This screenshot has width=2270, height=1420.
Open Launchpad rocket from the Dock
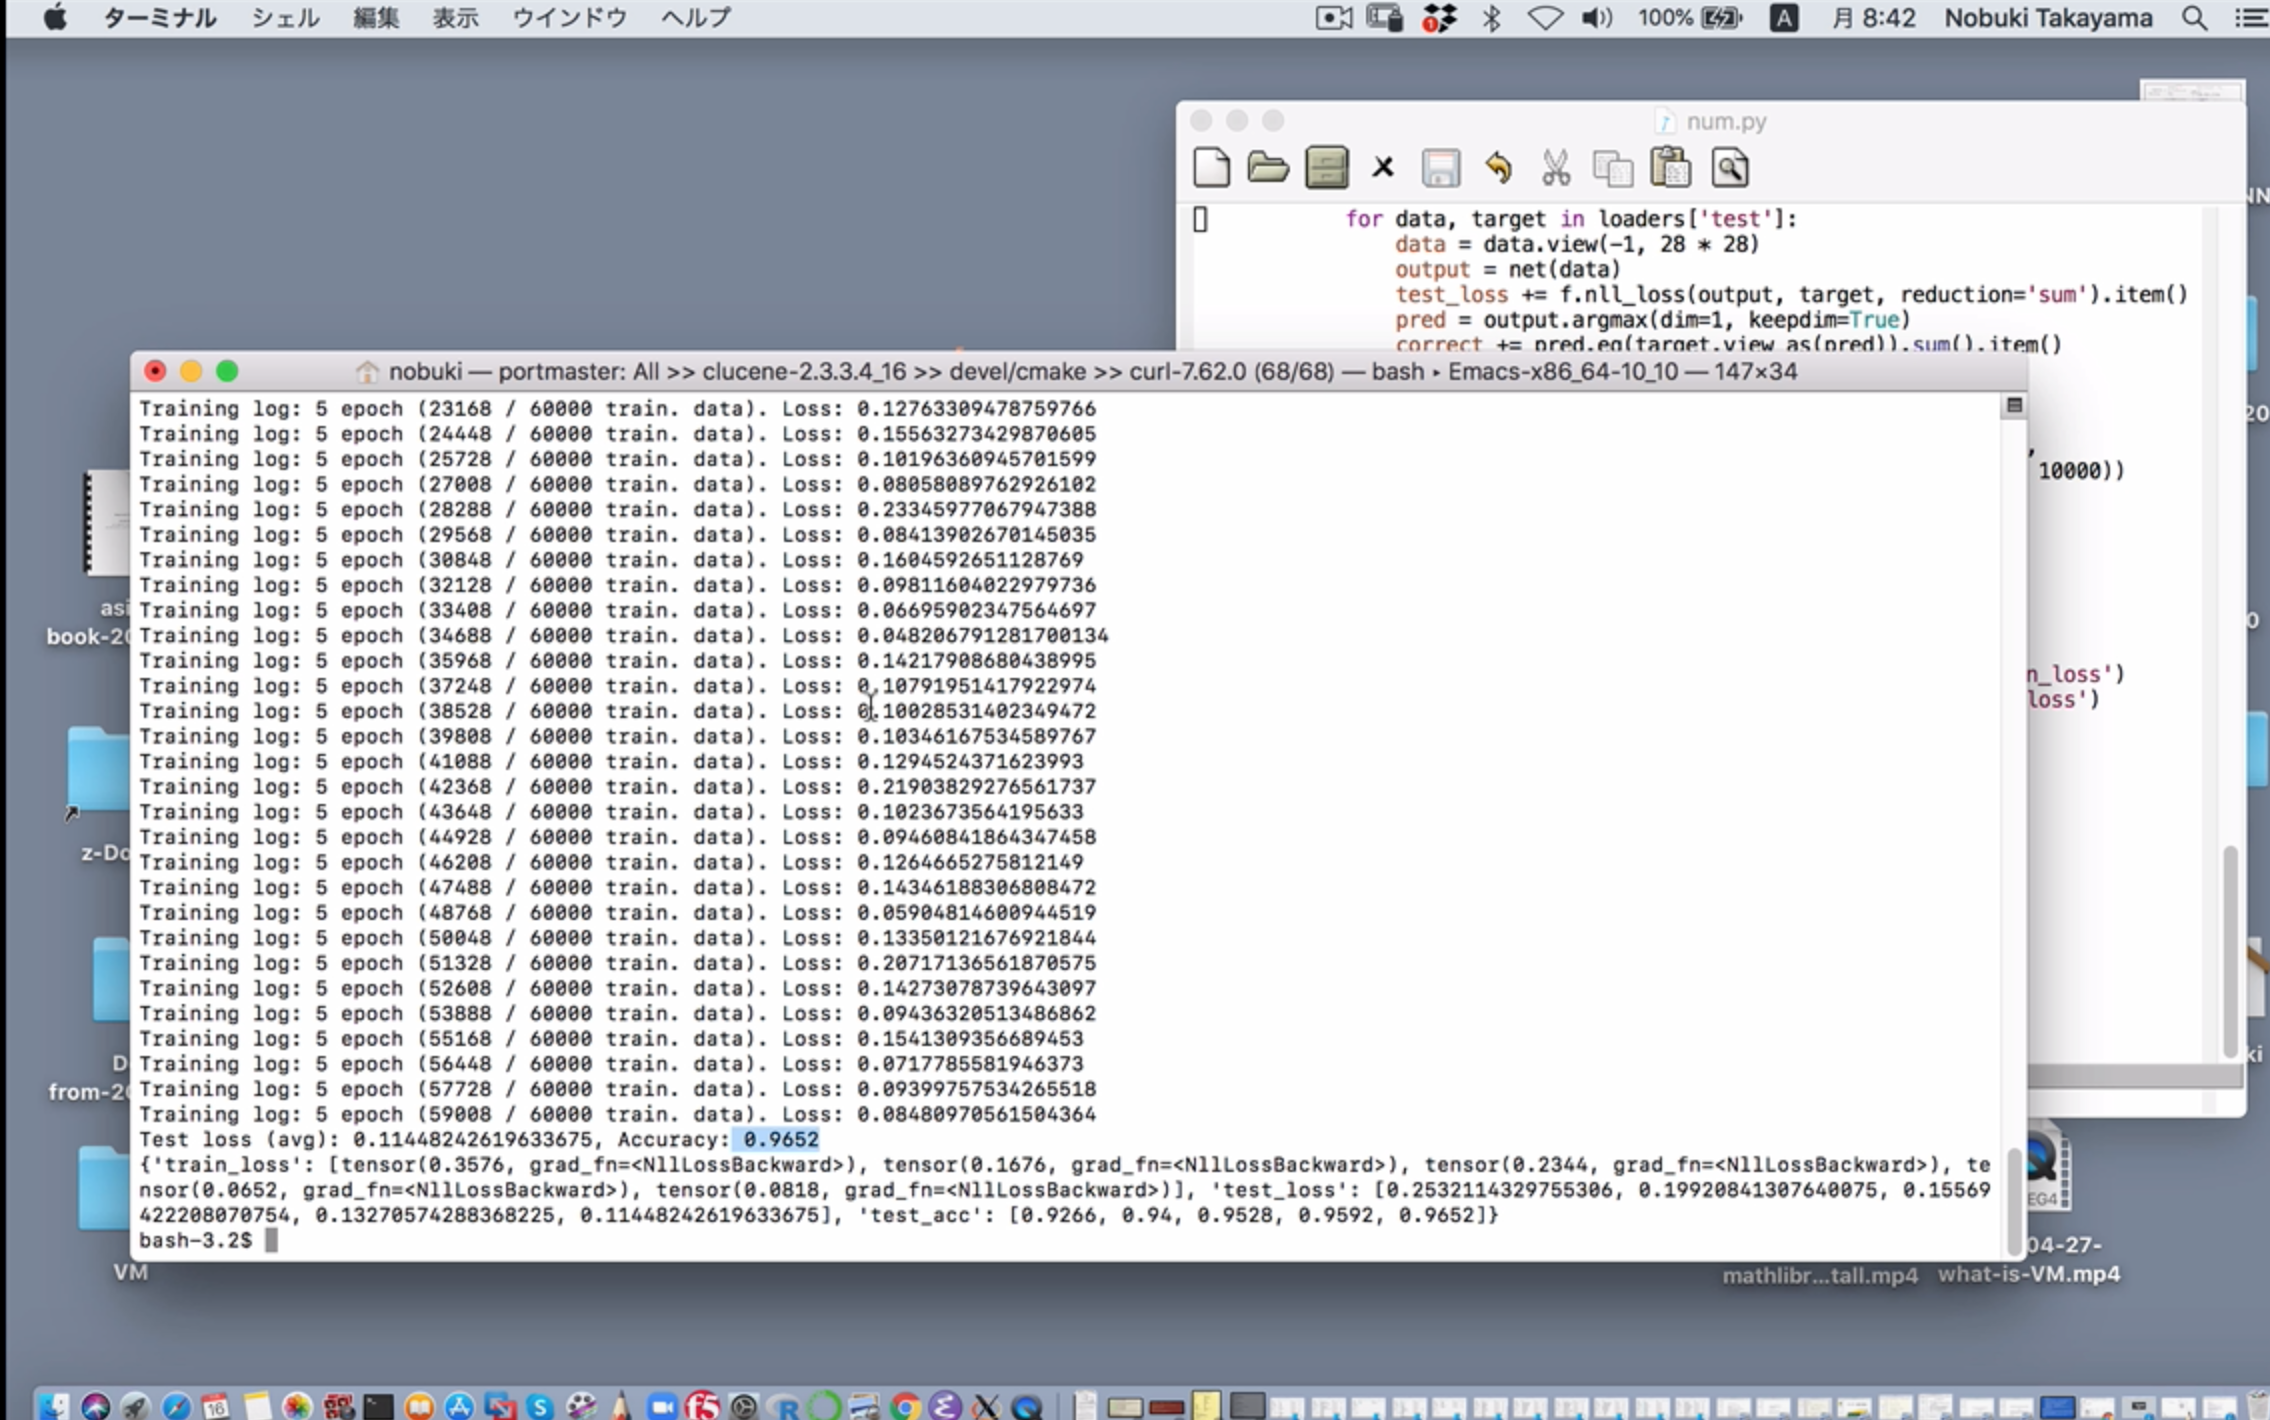click(135, 1406)
